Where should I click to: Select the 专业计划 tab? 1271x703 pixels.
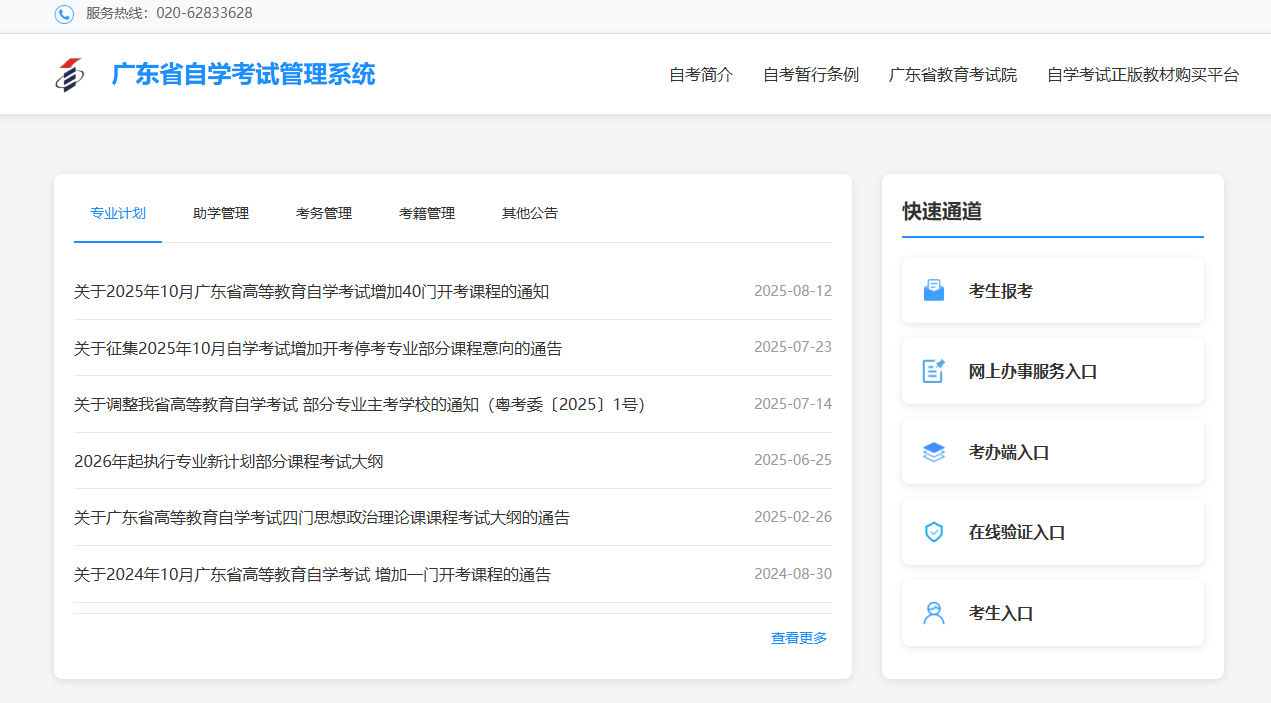click(118, 213)
